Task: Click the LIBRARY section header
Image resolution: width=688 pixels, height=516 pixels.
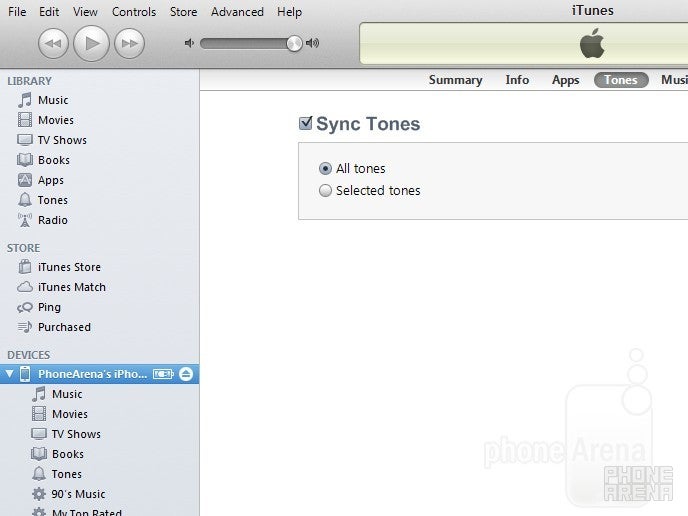Action: click(x=29, y=81)
